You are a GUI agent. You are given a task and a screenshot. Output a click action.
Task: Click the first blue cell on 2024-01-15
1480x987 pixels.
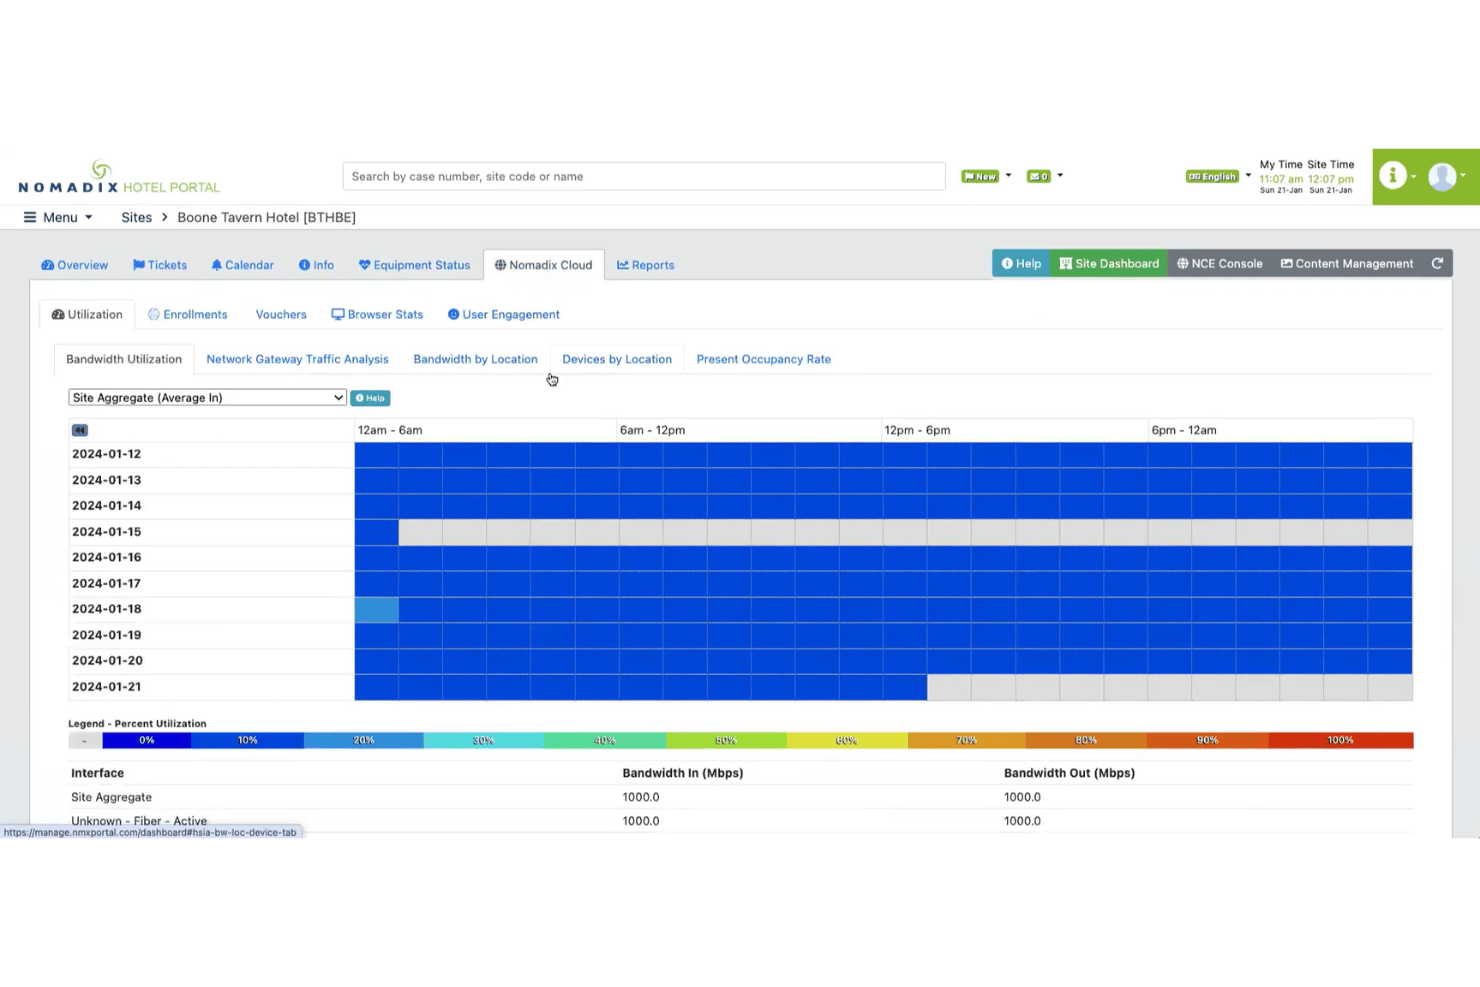[377, 532]
